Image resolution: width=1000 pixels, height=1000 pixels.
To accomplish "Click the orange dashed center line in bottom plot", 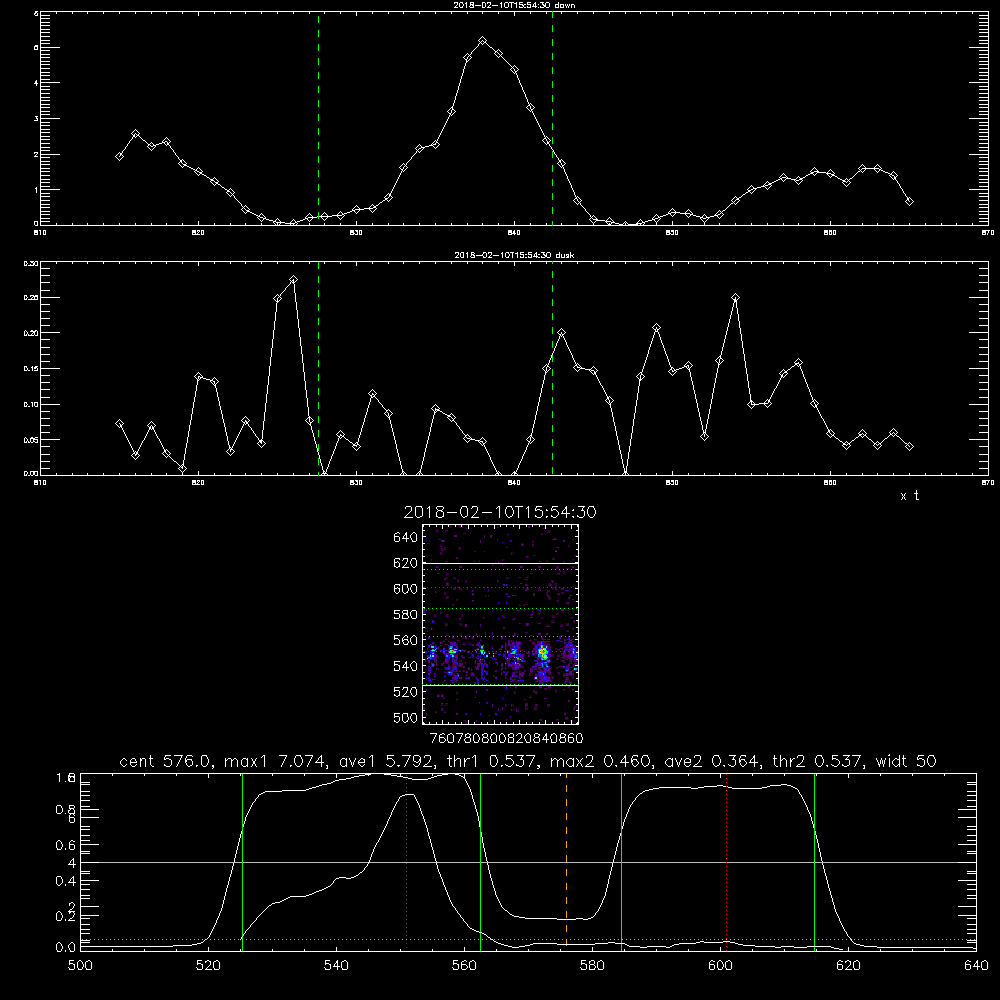I will pos(566,861).
